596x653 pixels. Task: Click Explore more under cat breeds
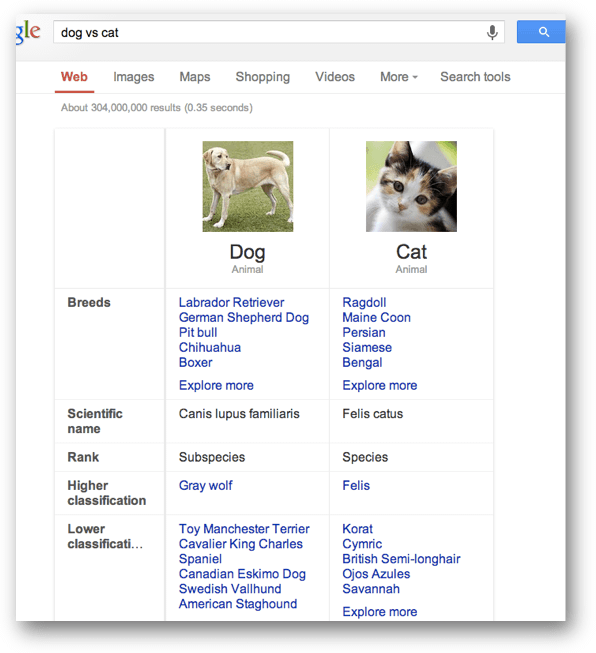(x=380, y=385)
